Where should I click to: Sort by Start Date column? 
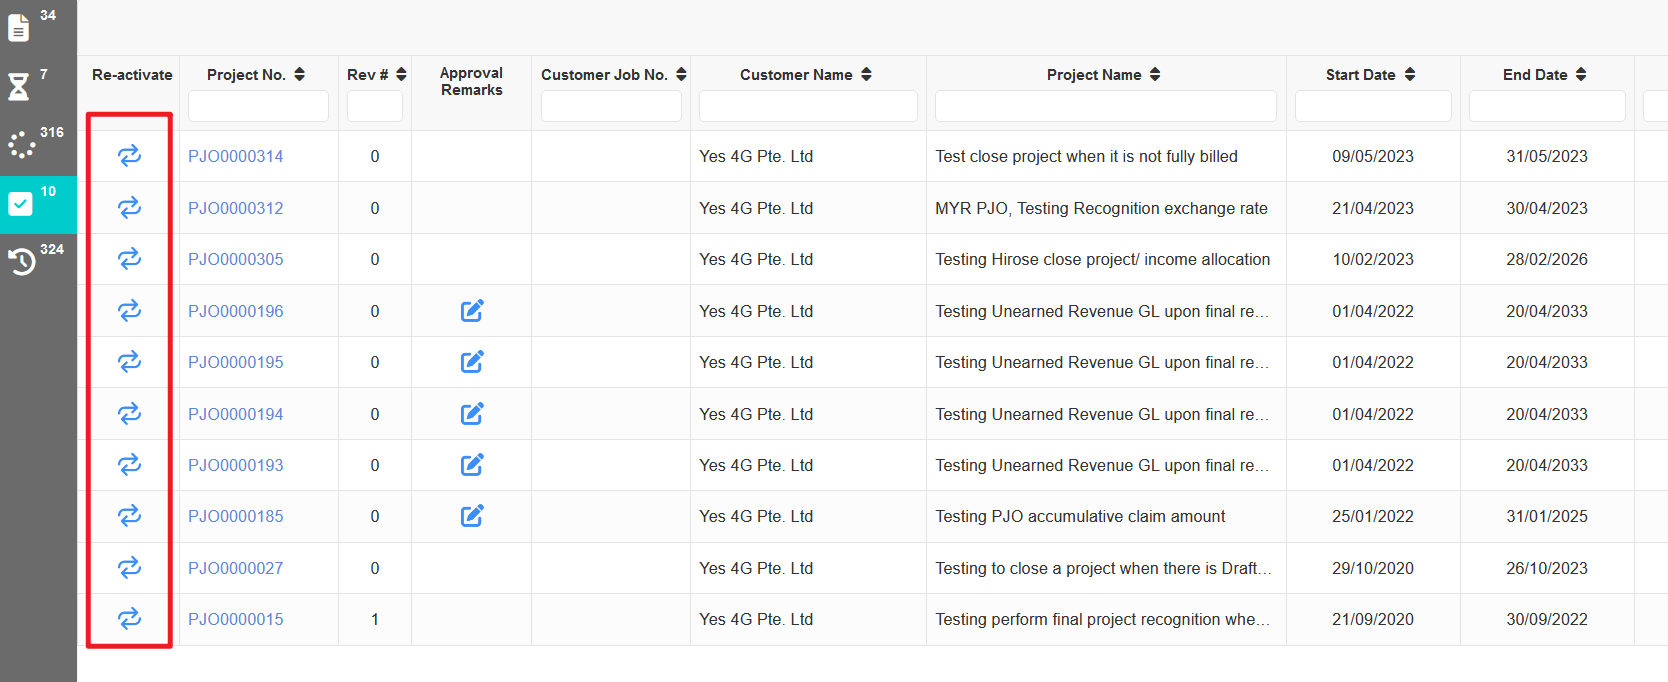(x=1410, y=75)
